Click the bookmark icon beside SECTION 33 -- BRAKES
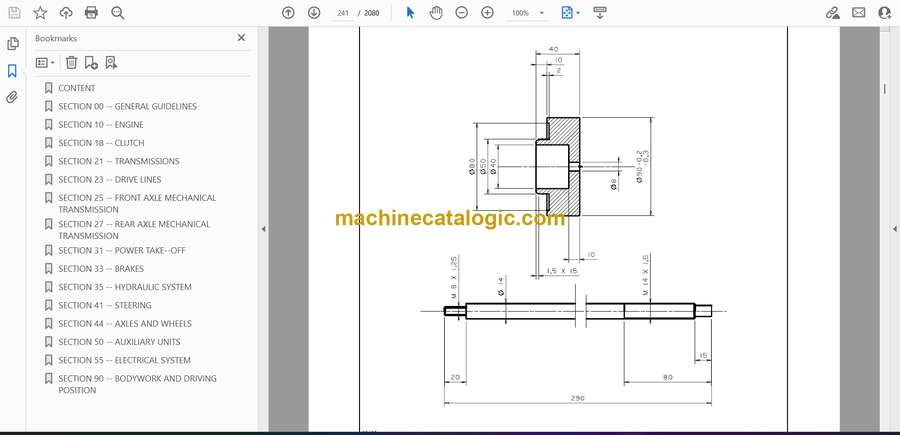Image resolution: width=900 pixels, height=435 pixels. pos(49,269)
